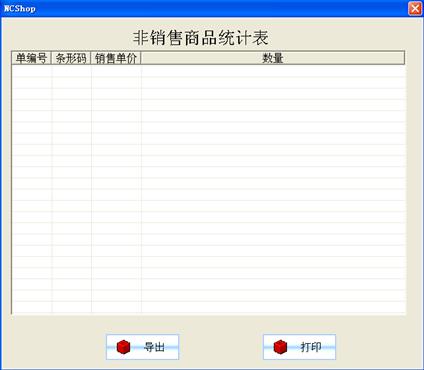The height and width of the screenshot is (370, 424).
Task: Click divider between 条形码 and 销售单价 headers
Action: point(91,58)
